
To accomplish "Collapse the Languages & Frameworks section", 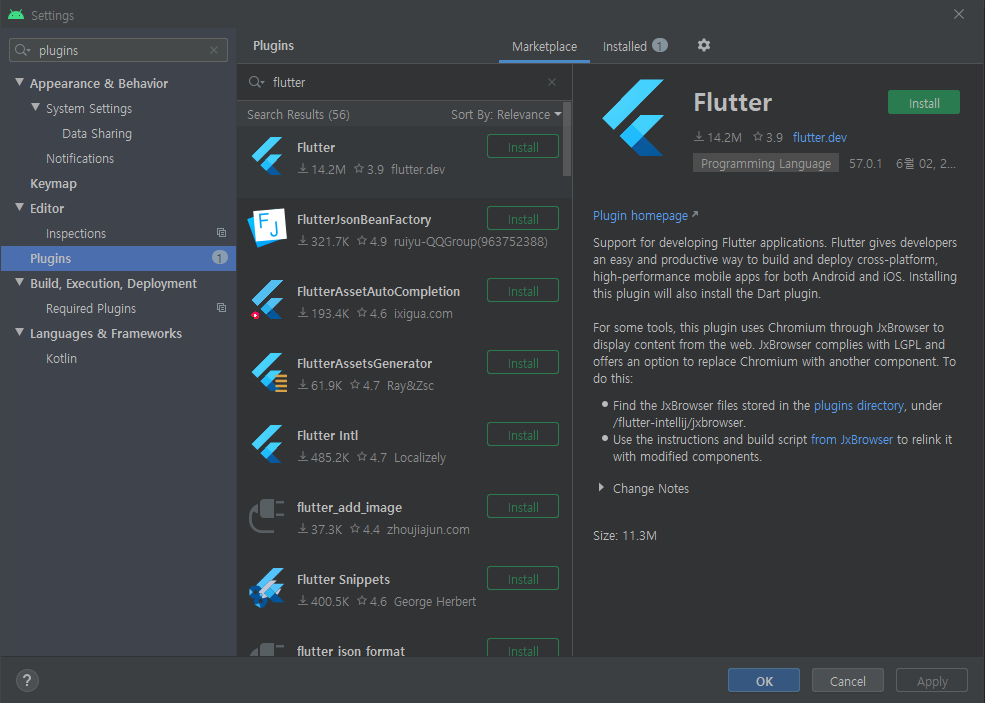I will [x=19, y=332].
